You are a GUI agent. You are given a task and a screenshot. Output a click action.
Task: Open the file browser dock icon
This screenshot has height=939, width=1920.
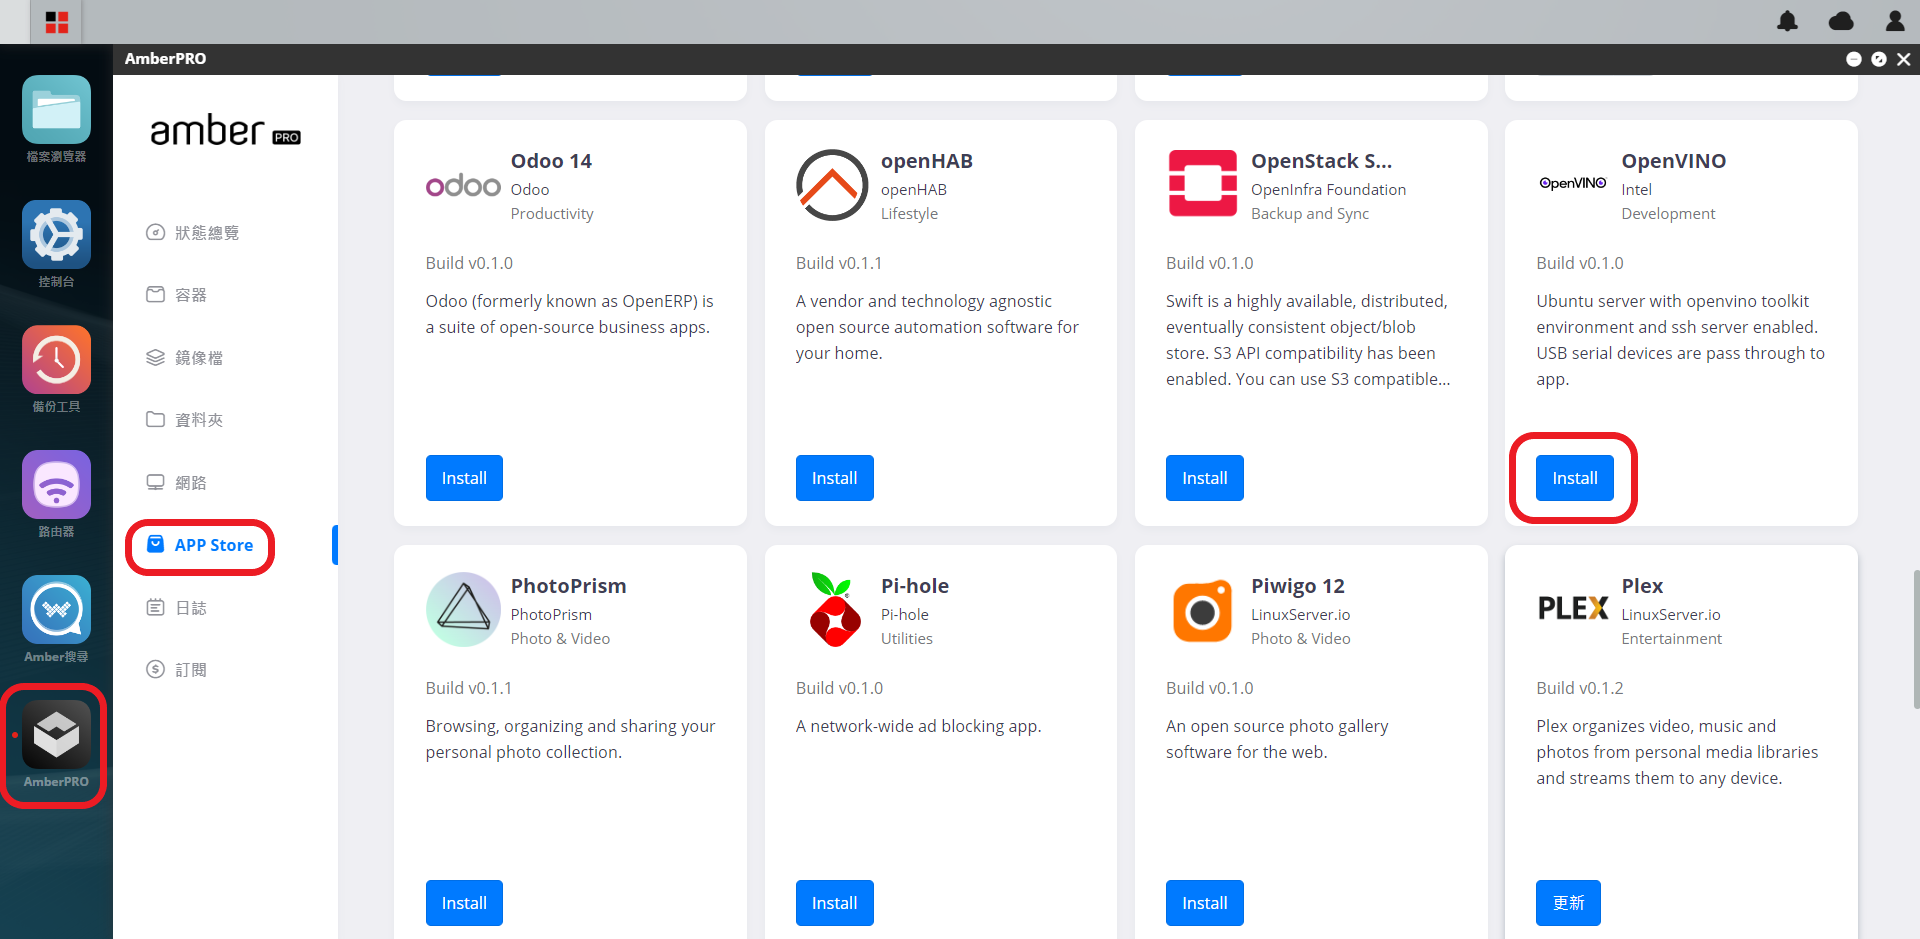(56, 110)
